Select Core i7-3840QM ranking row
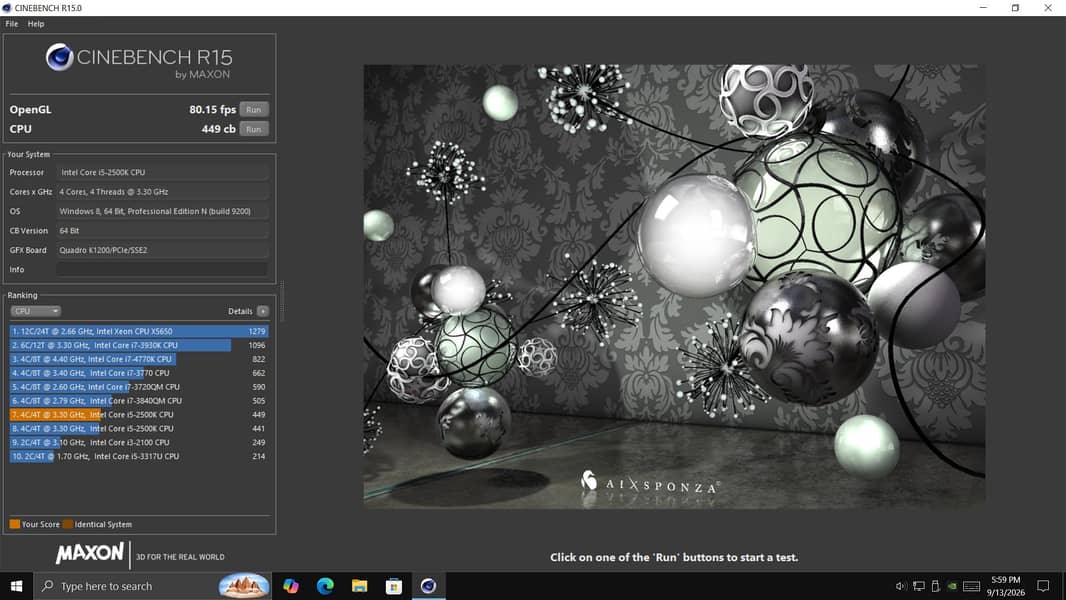Image resolution: width=1066 pixels, height=600 pixels. pos(139,401)
